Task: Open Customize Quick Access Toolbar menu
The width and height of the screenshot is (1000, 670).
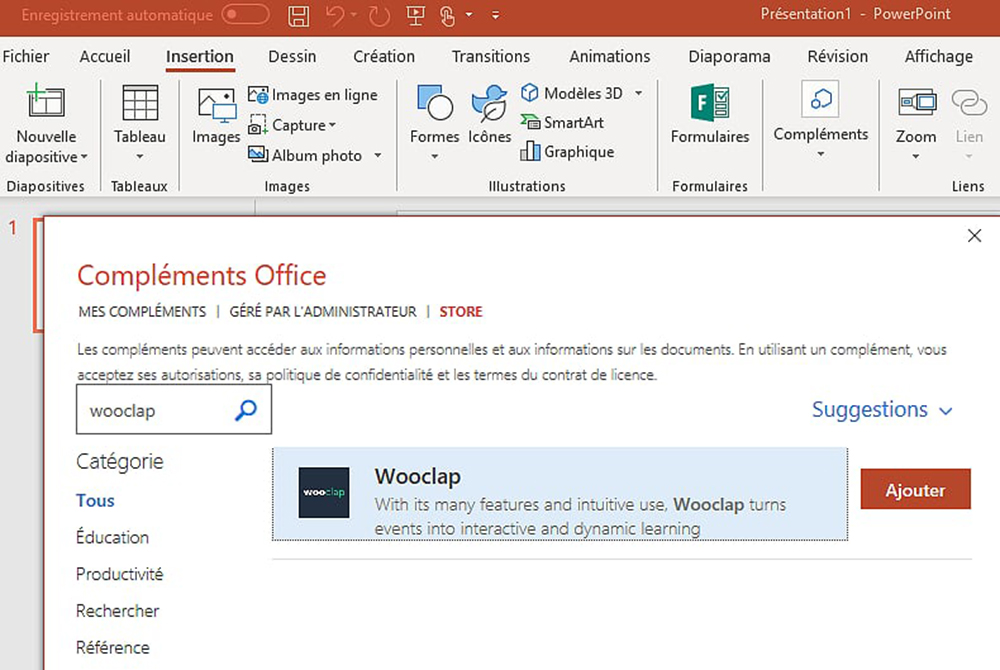Action: coord(496,15)
